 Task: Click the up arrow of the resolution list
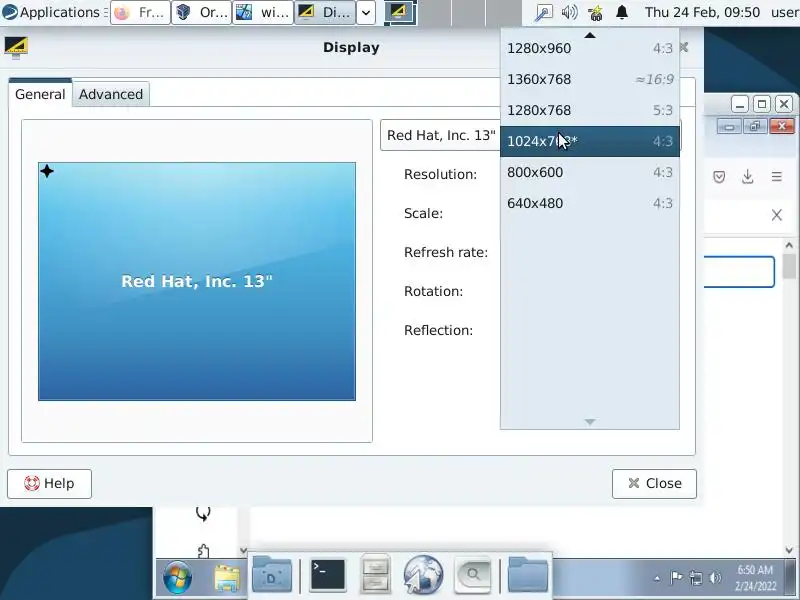coord(590,35)
